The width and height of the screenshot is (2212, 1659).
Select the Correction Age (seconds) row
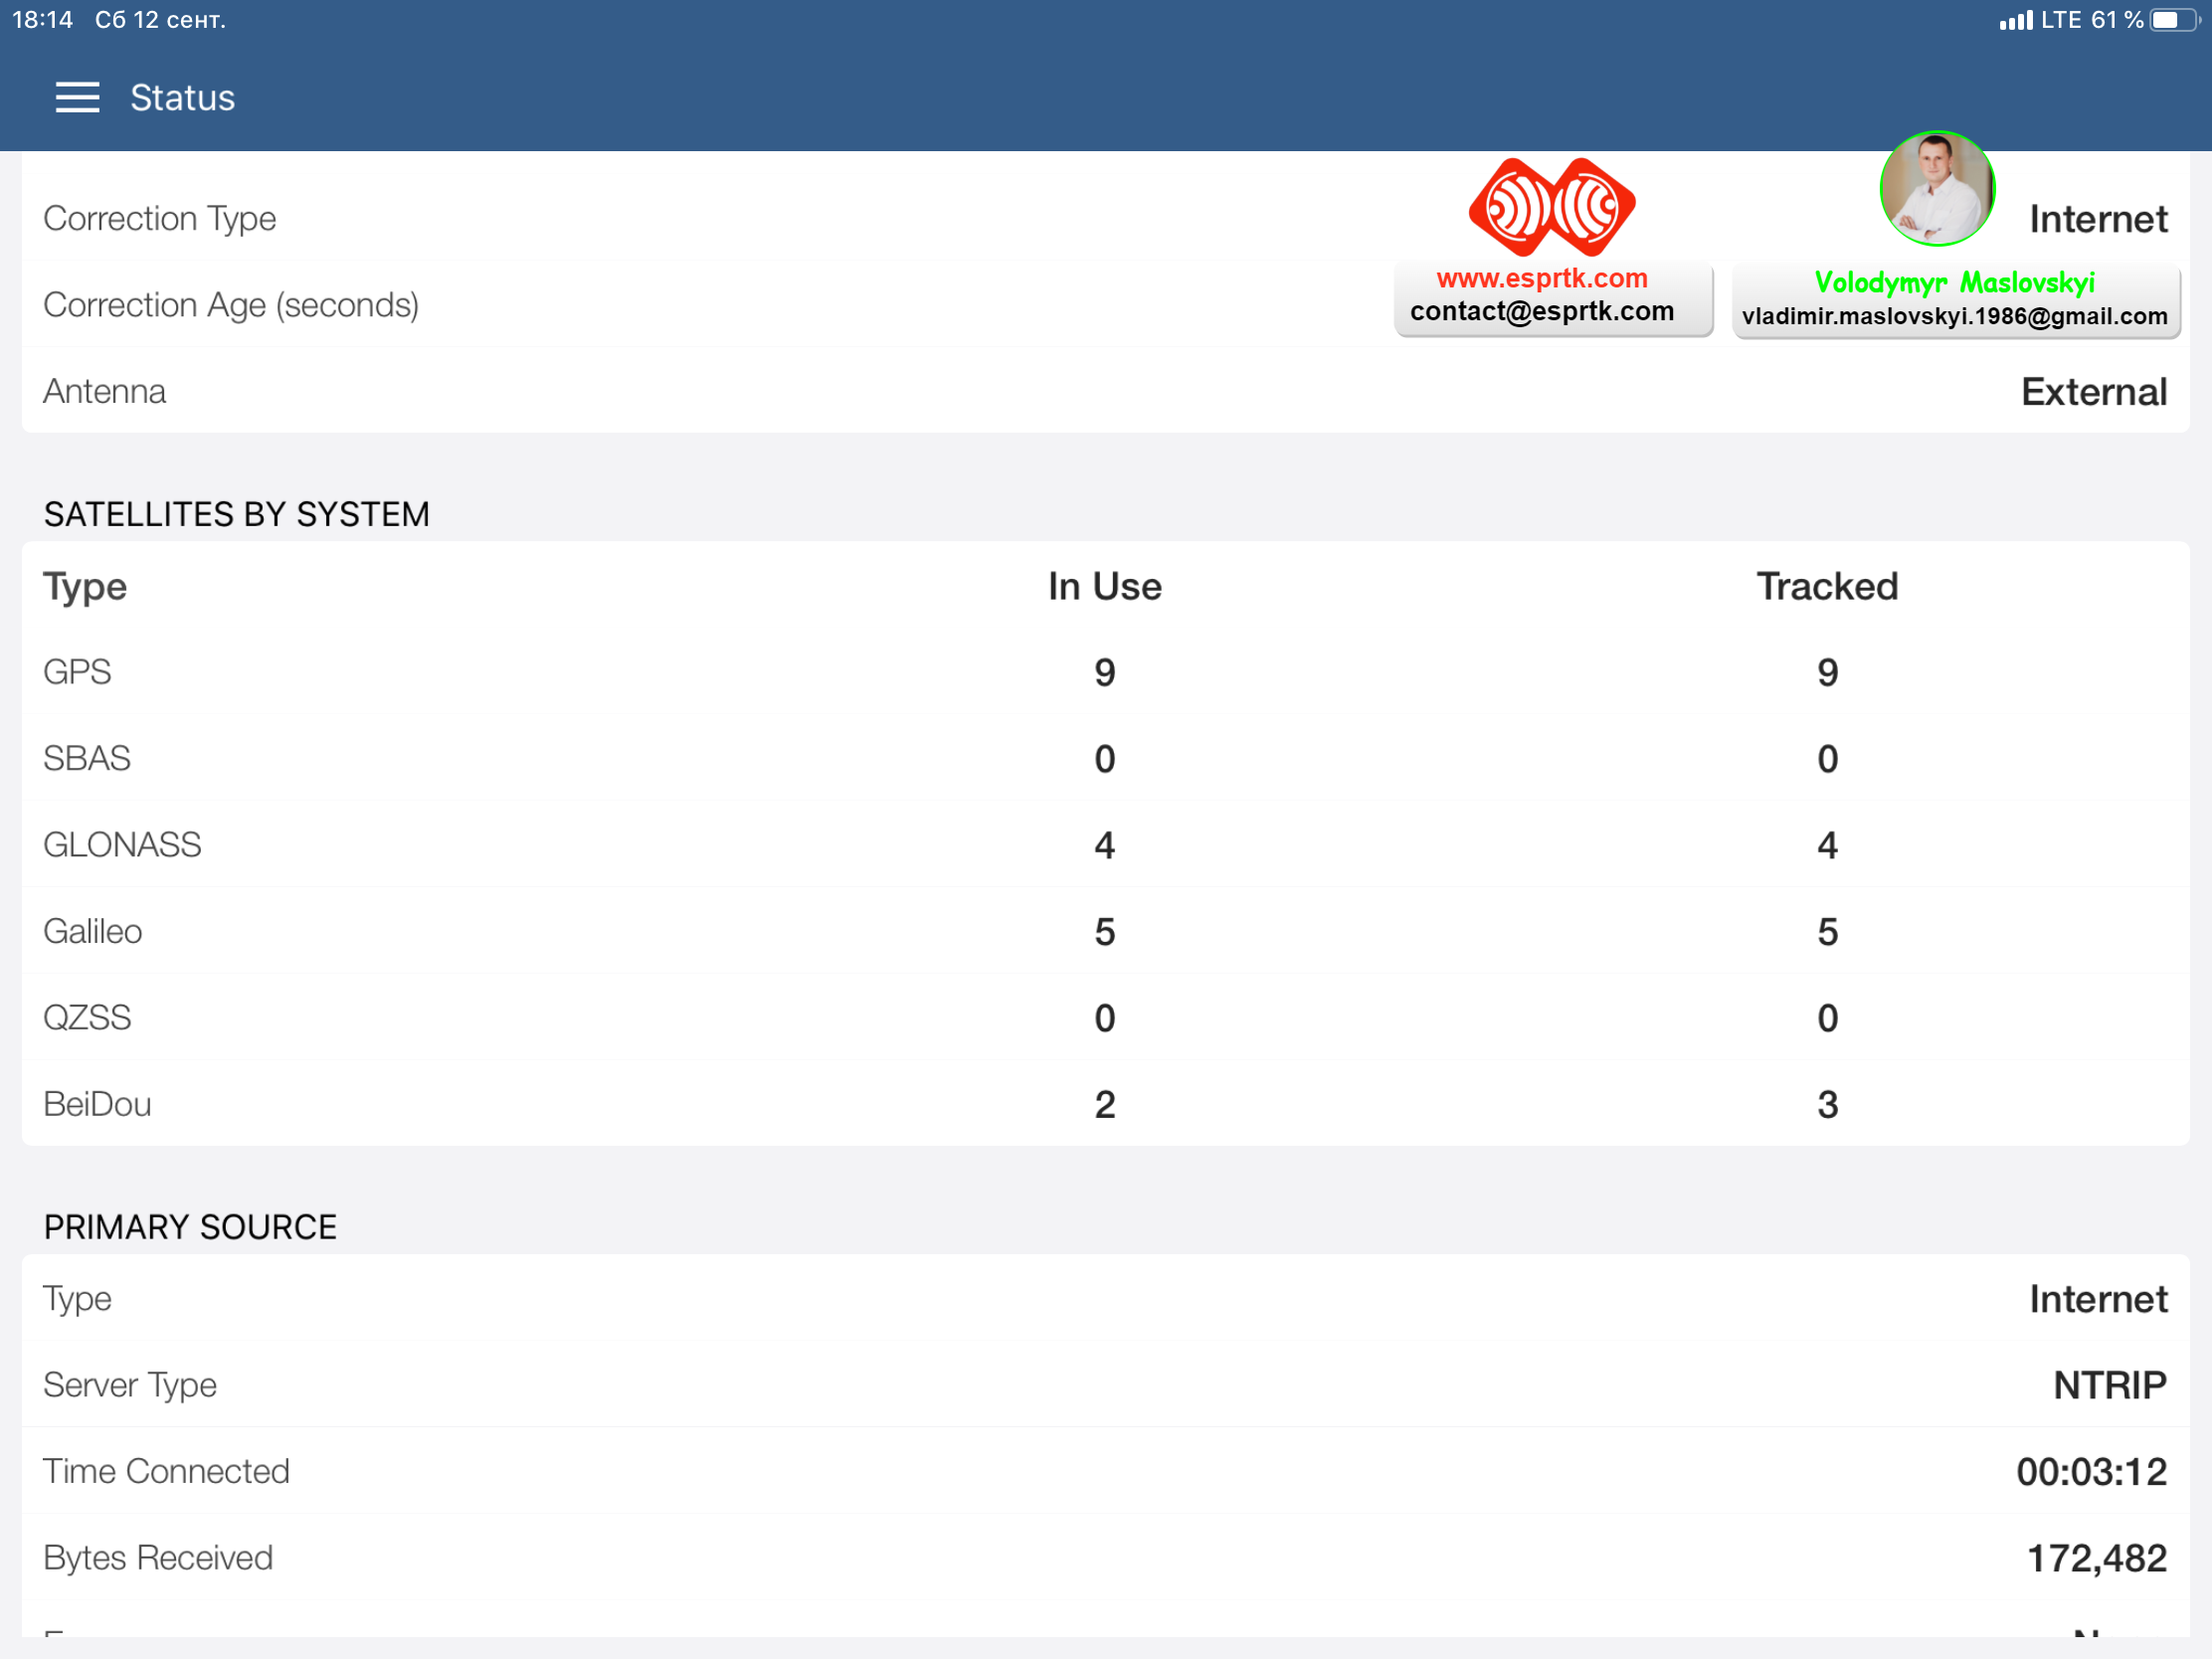tap(231, 305)
